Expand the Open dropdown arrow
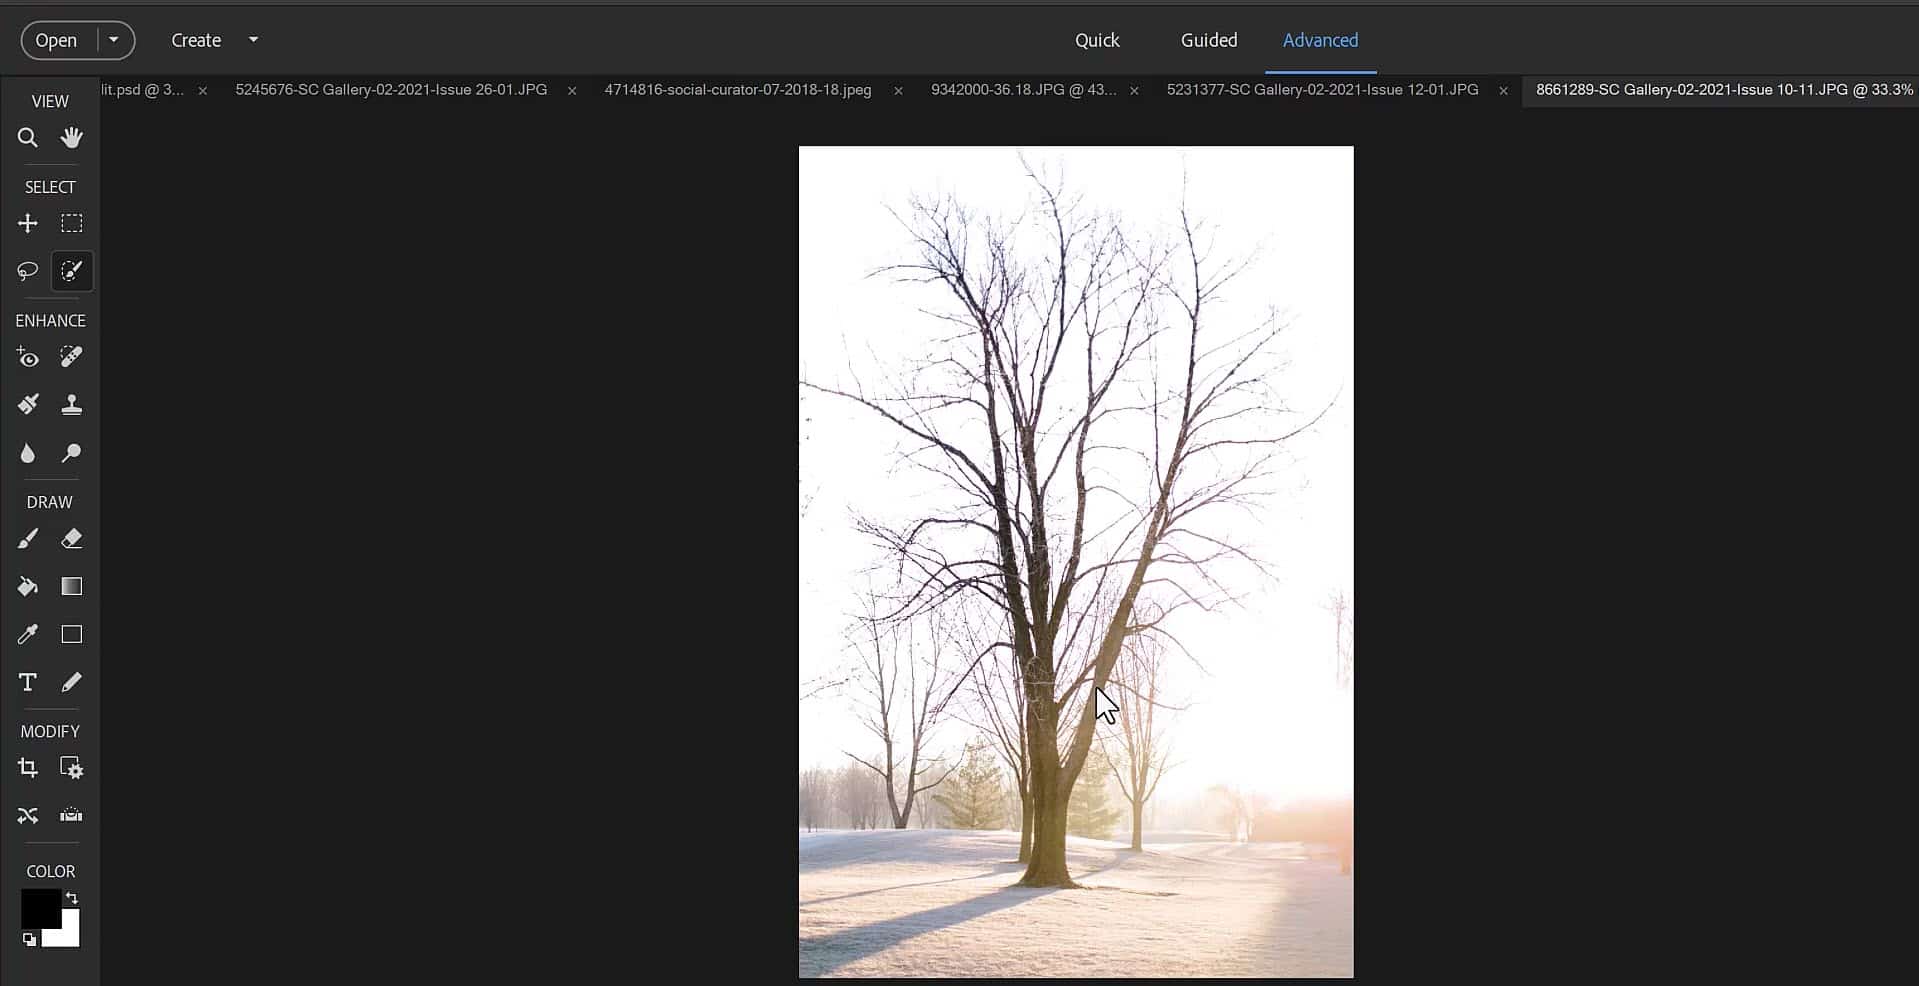The width and height of the screenshot is (1919, 986). point(114,40)
